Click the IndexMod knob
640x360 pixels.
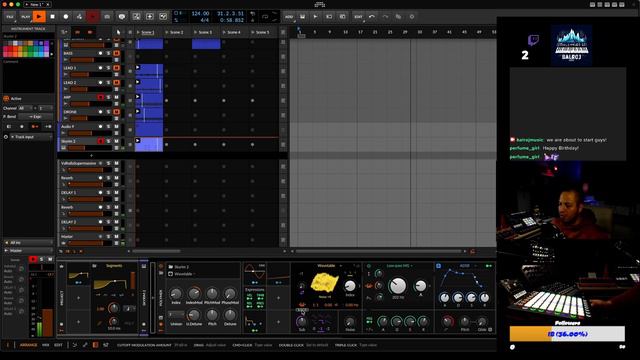coord(194,294)
